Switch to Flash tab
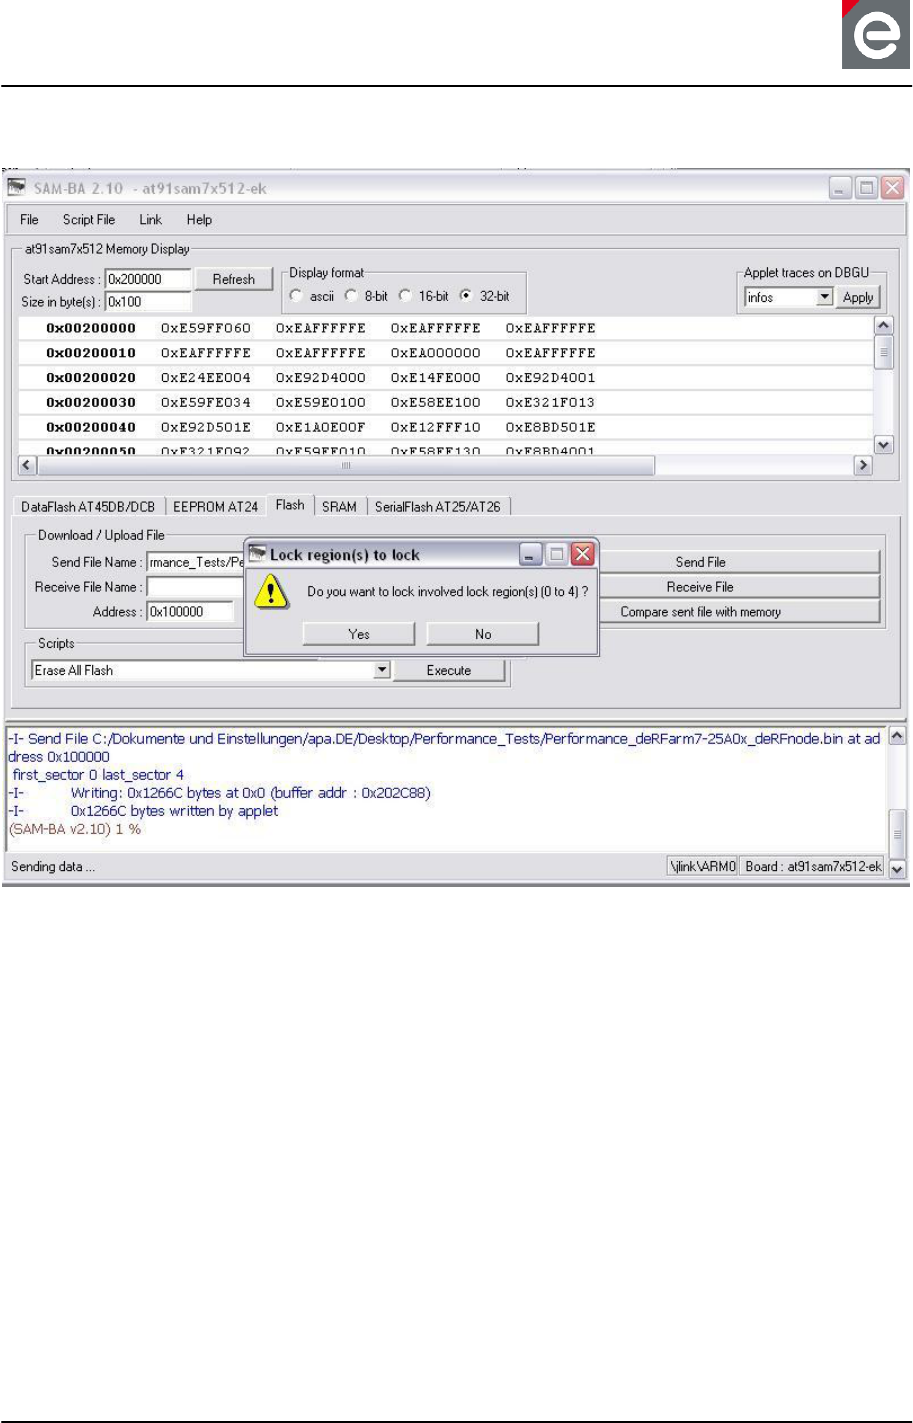The image size is (913, 1423). [290, 505]
